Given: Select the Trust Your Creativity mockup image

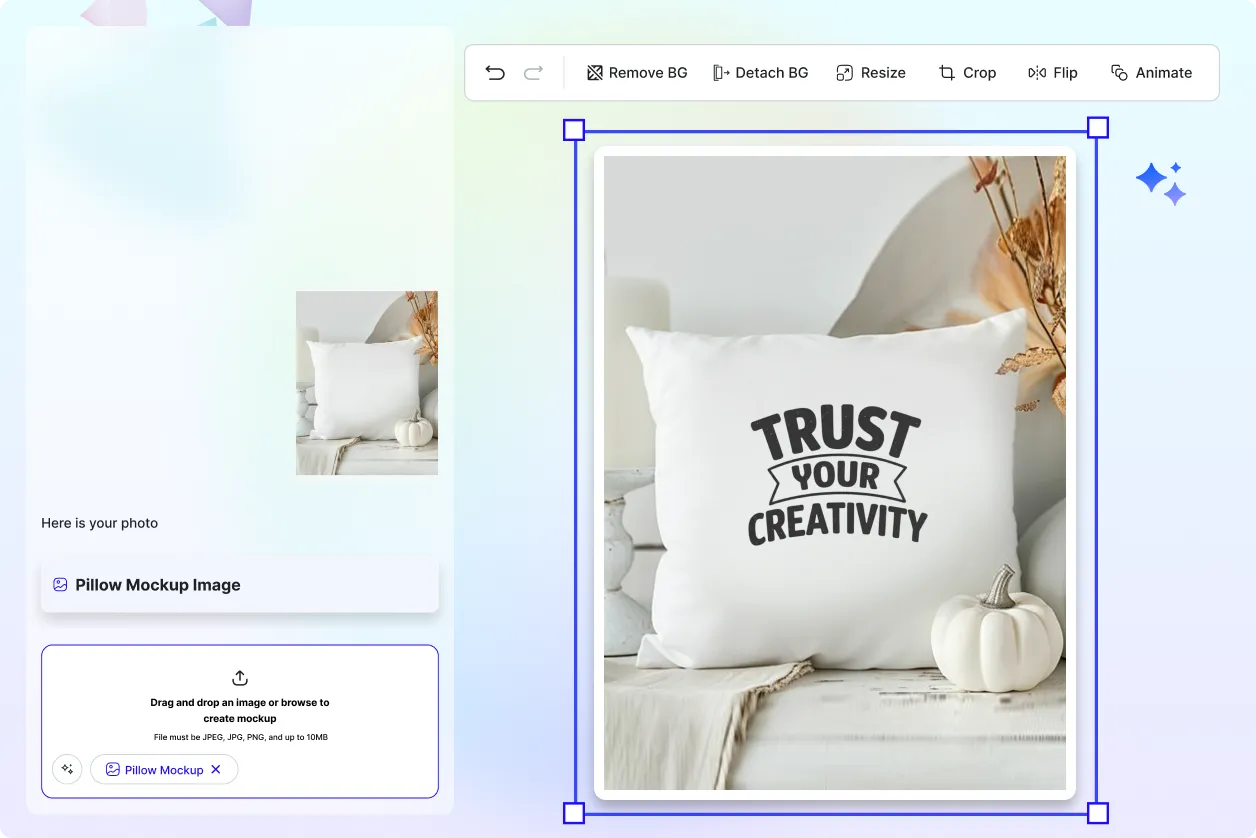Looking at the screenshot, I should [x=836, y=470].
